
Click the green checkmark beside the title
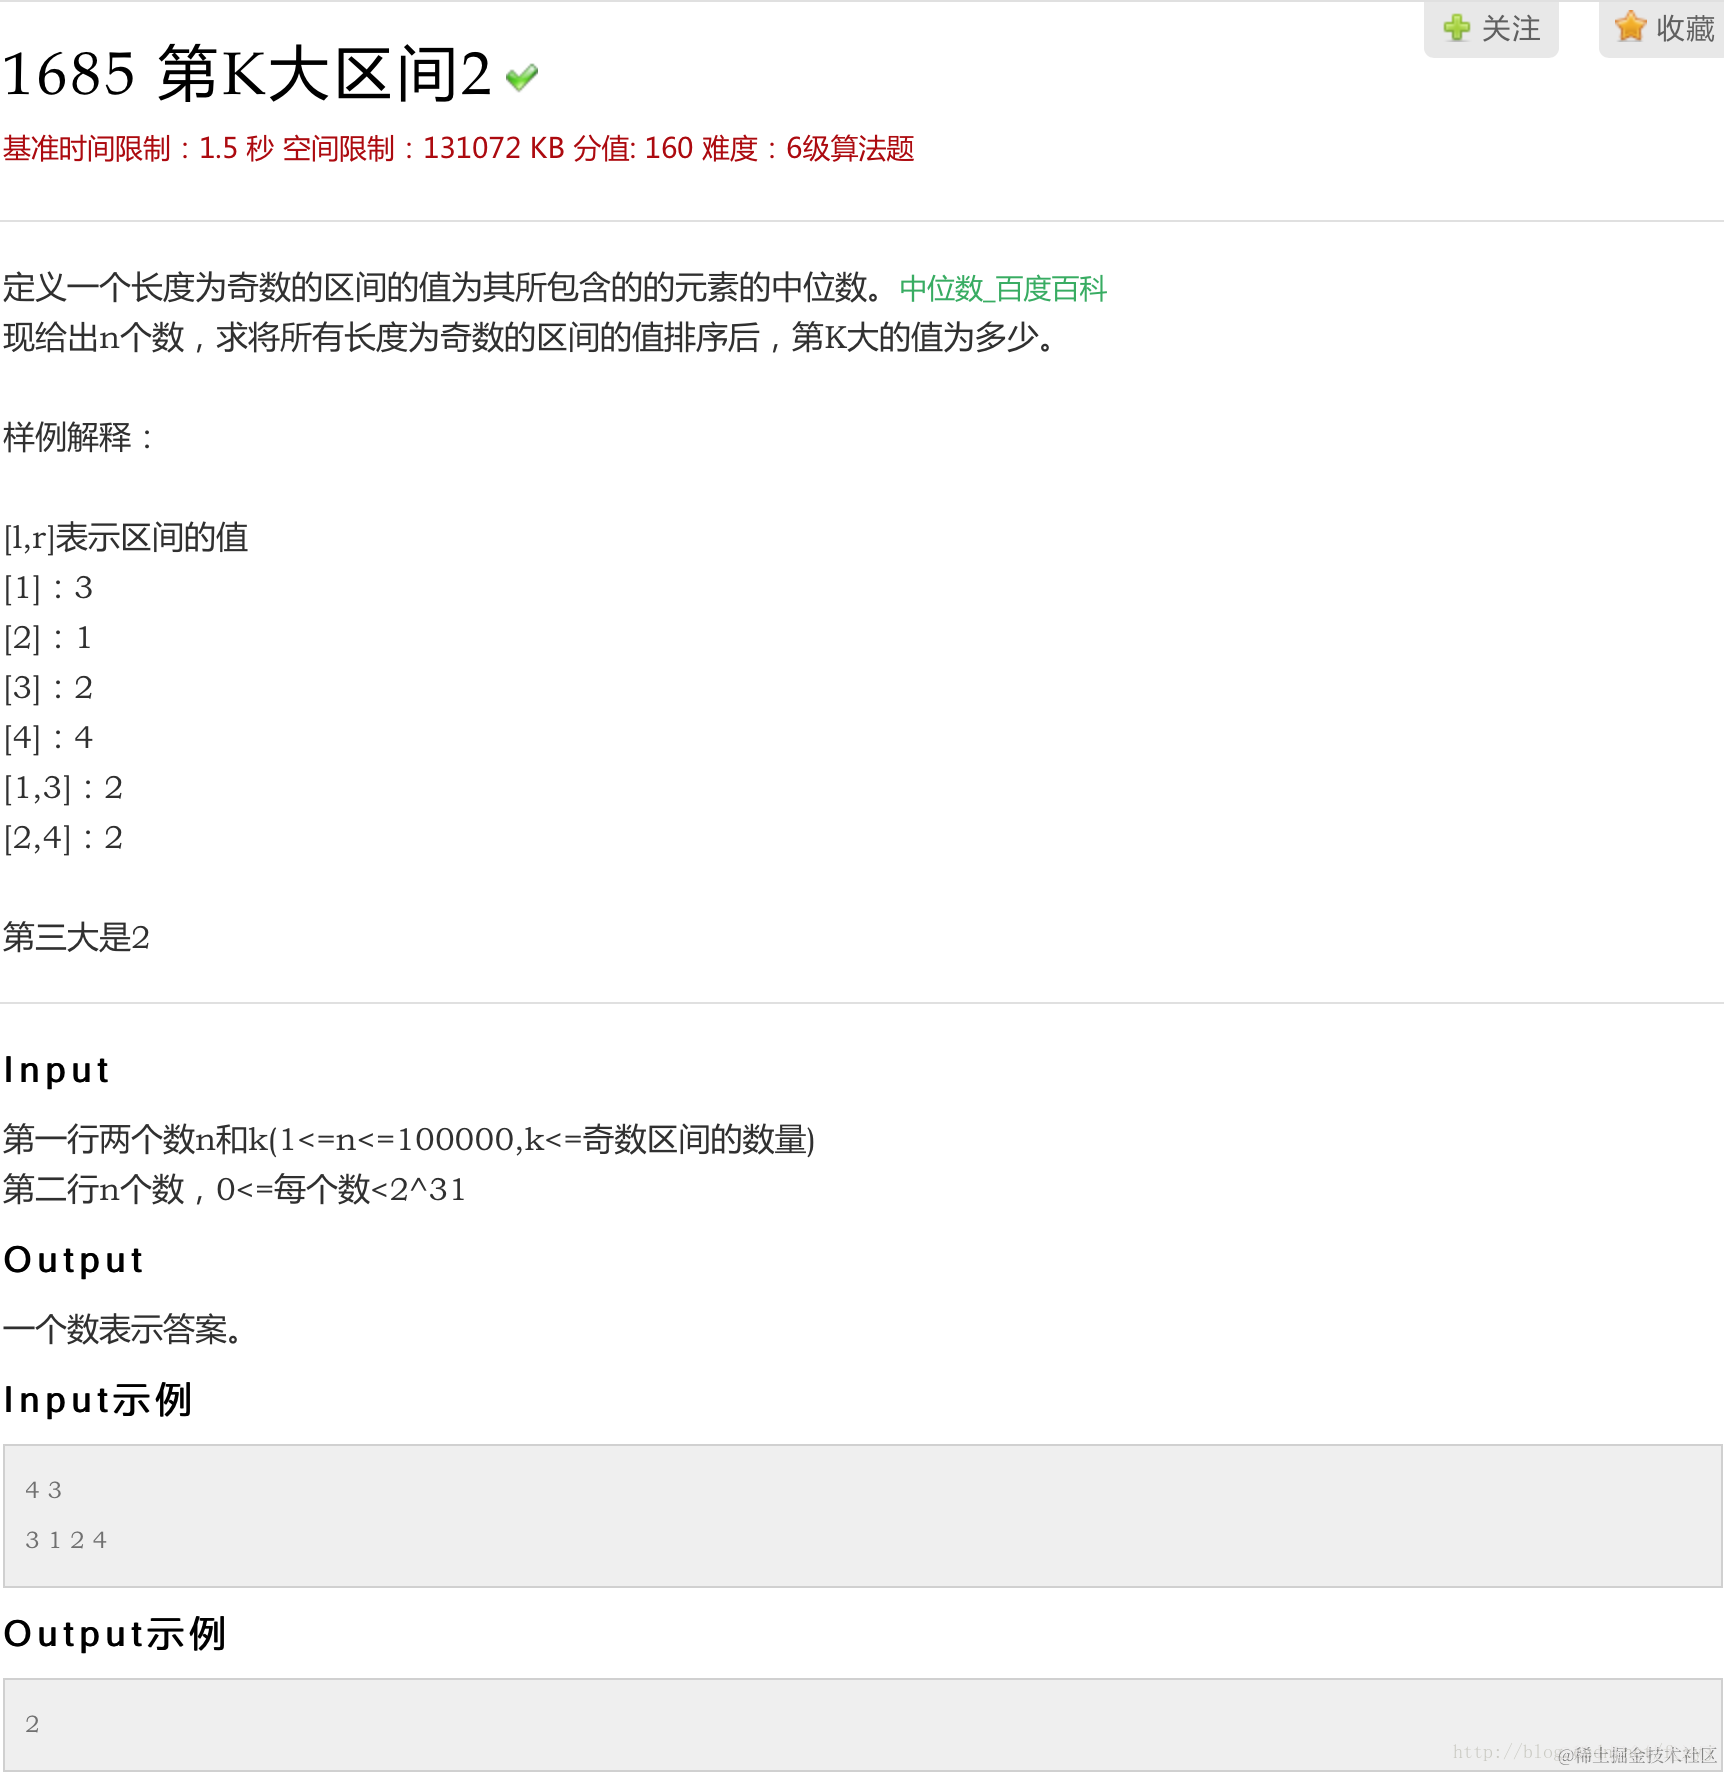pos(522,77)
